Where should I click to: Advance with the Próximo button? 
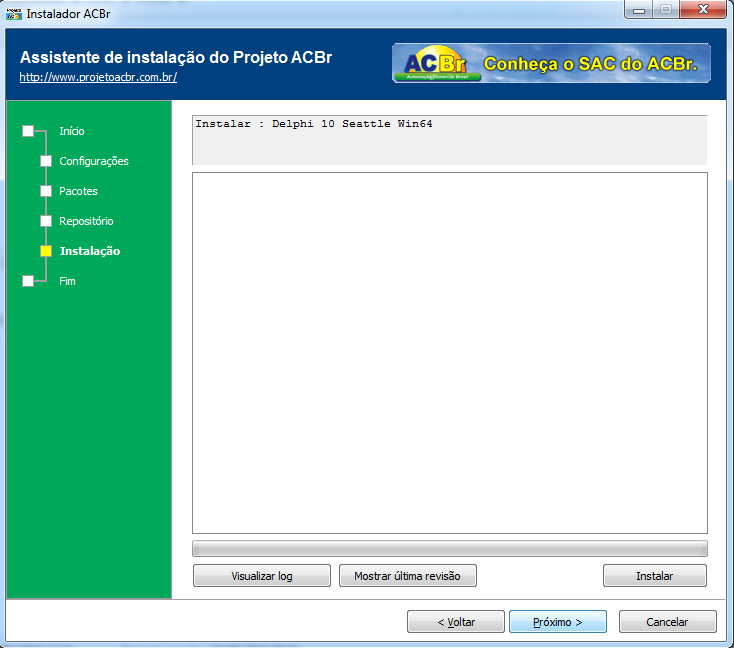pyautogui.click(x=558, y=621)
